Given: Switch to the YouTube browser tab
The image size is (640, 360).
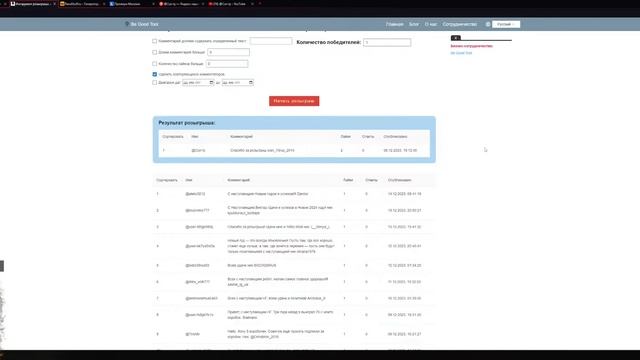Looking at the screenshot, I should click(x=231, y=4).
